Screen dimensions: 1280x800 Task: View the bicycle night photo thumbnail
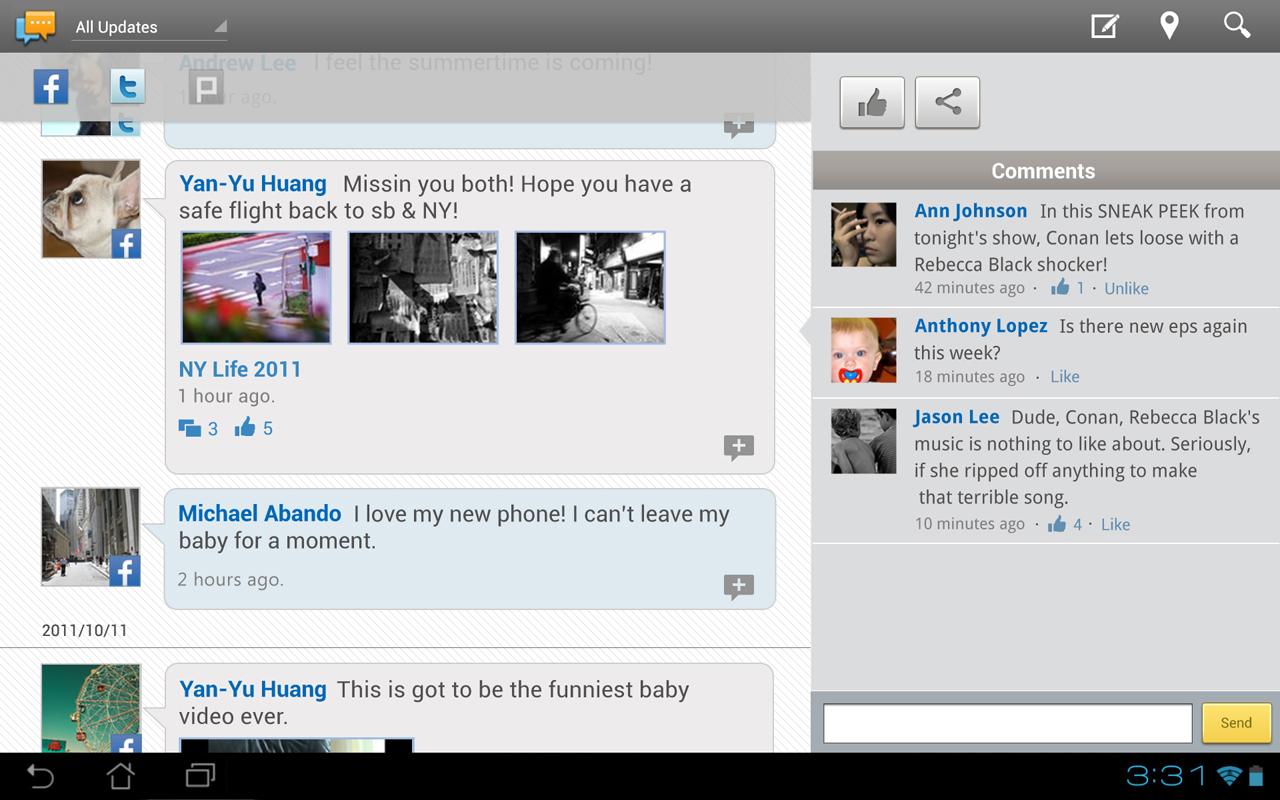pos(590,288)
